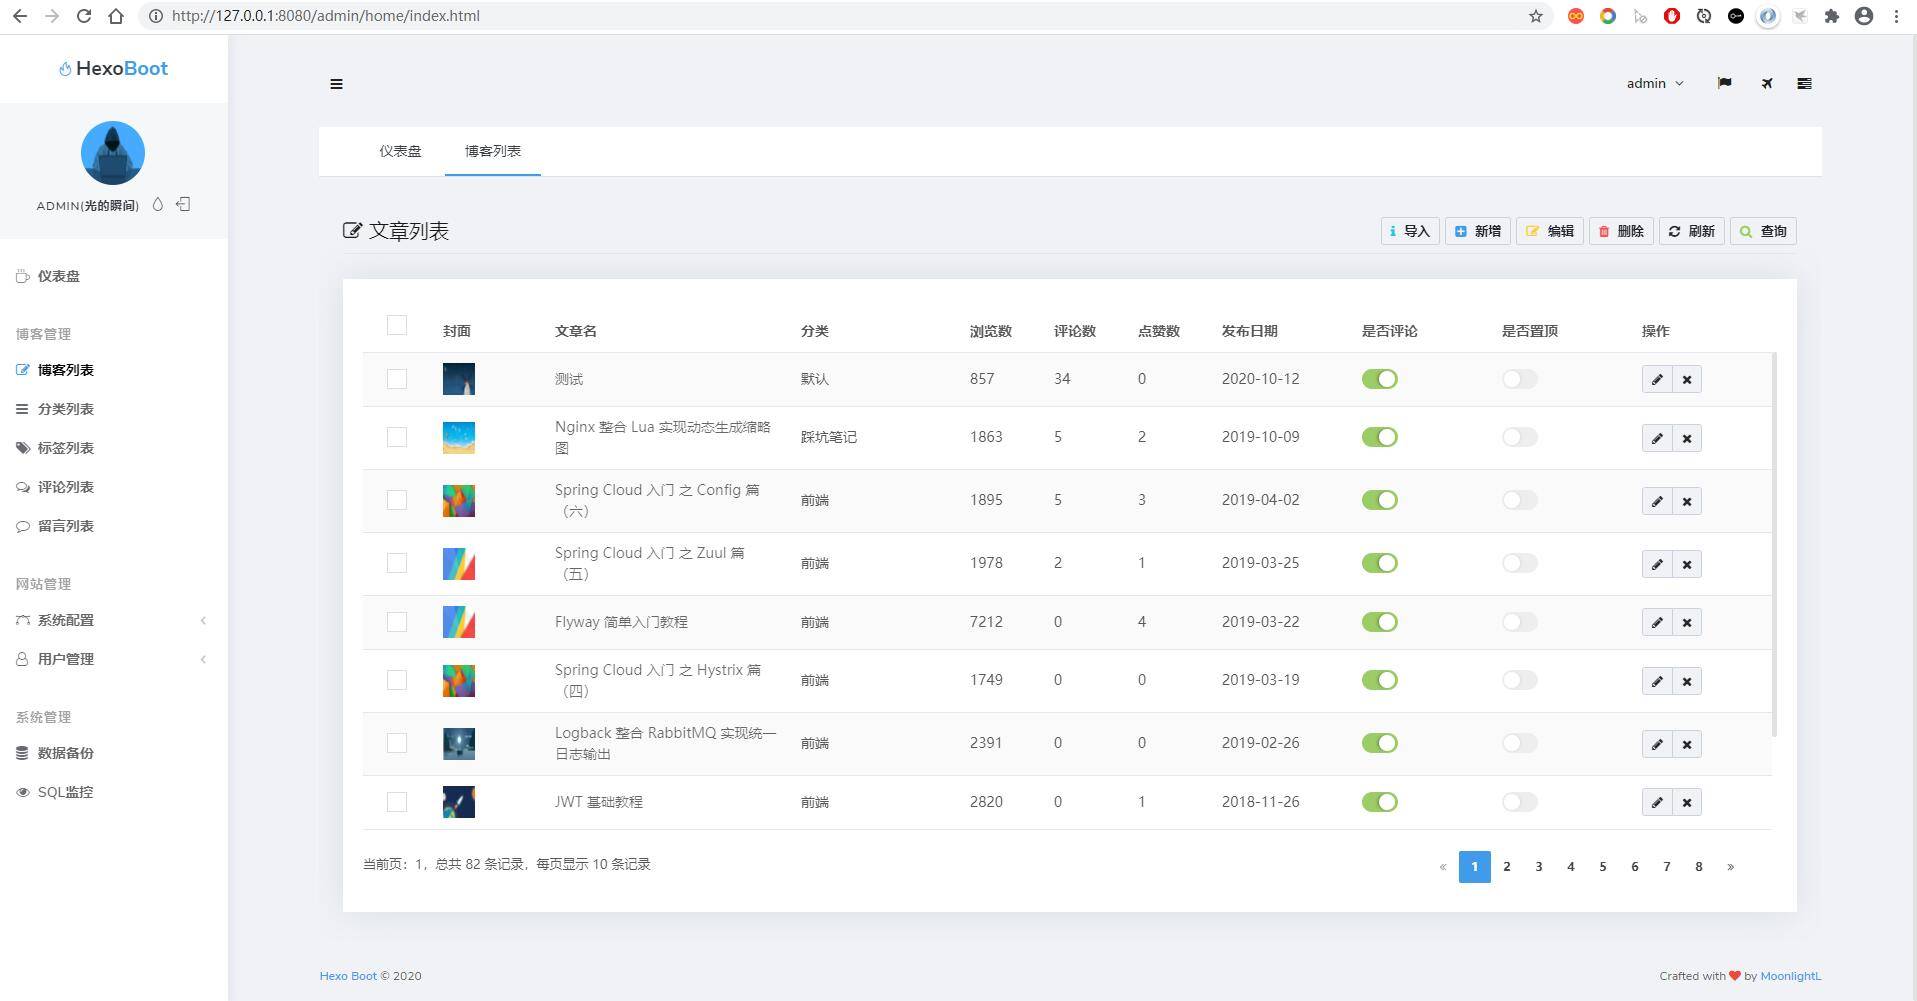Open 标签列表 in sidebar menu
This screenshot has height=1001, width=1917.
66,448
